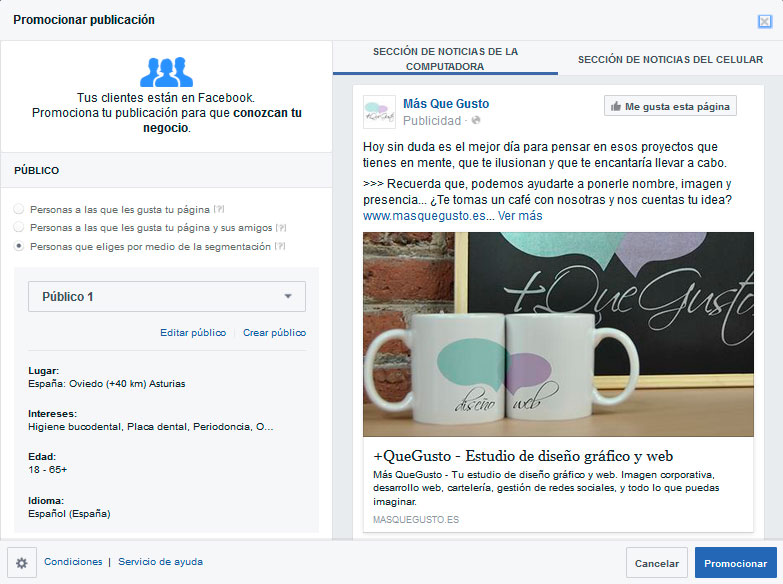This screenshot has width=783, height=584.
Task: Click the people group icon at top
Action: tap(166, 72)
